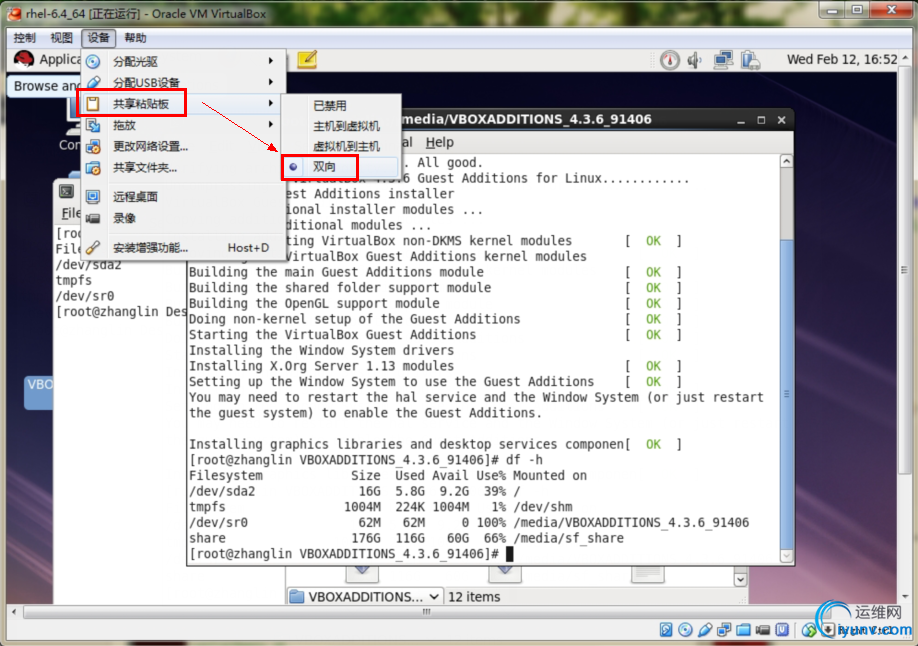Click the network adapters status icon
Viewport: 918px width, 646px height.
point(724,630)
